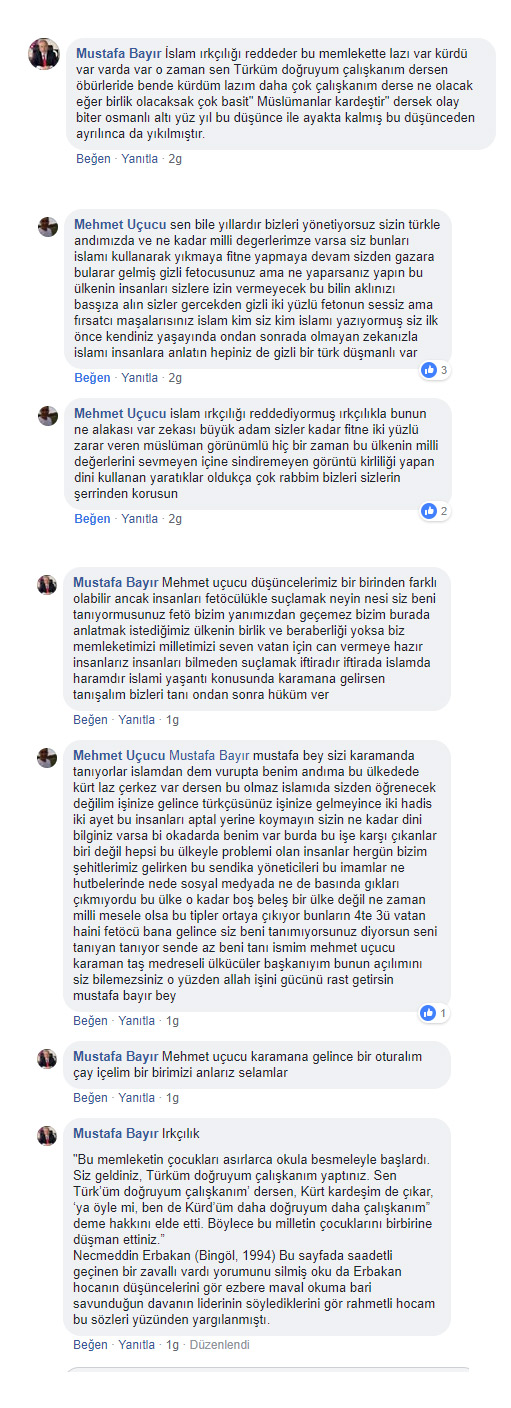This screenshot has height=1408, width=511.
Task: Open the 'Düzenlendi' edit history link
Action: tap(219, 1345)
